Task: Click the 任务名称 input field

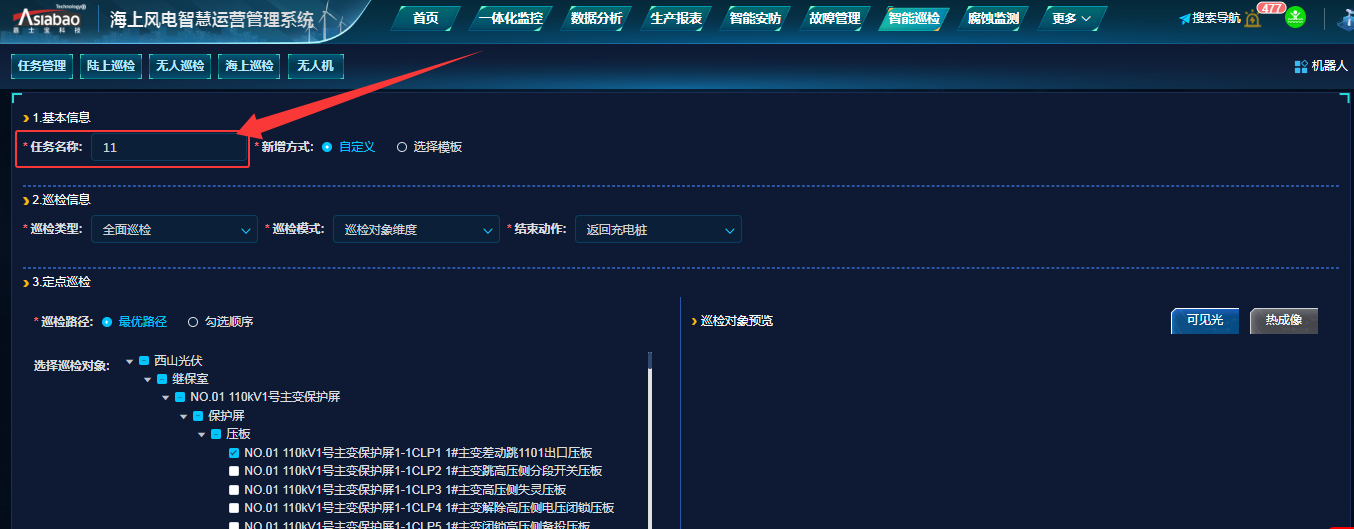Action: point(169,147)
